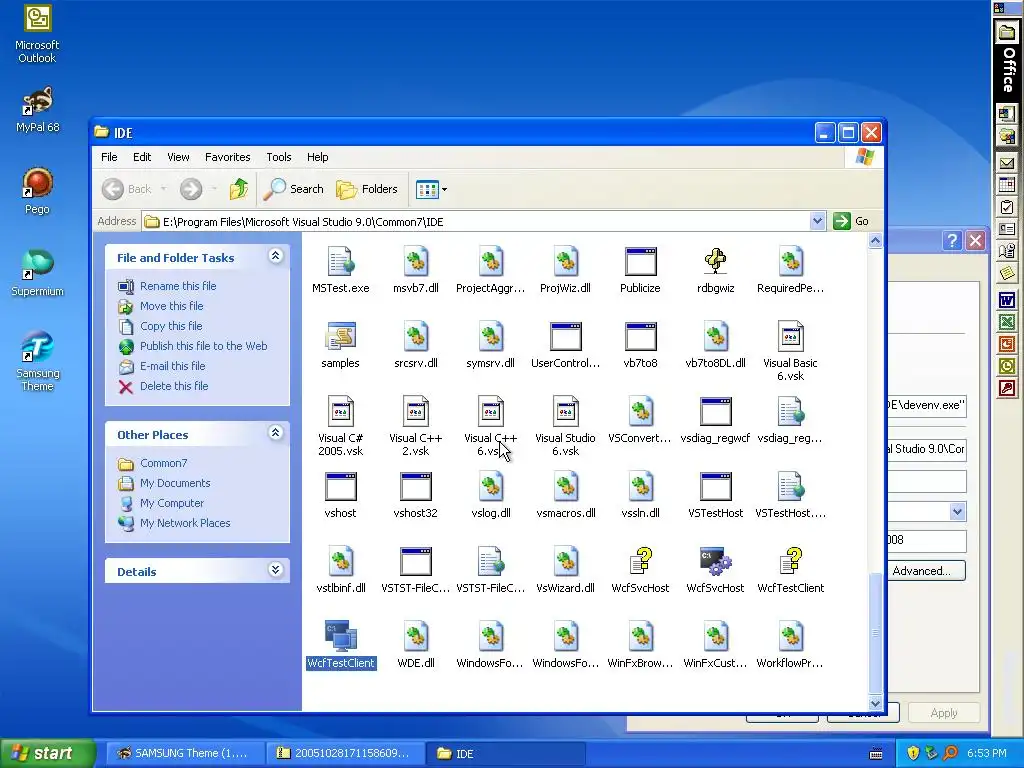The width and height of the screenshot is (1024, 768).
Task: Select the vsdiag_regwcf application icon
Action: [x=715, y=412]
